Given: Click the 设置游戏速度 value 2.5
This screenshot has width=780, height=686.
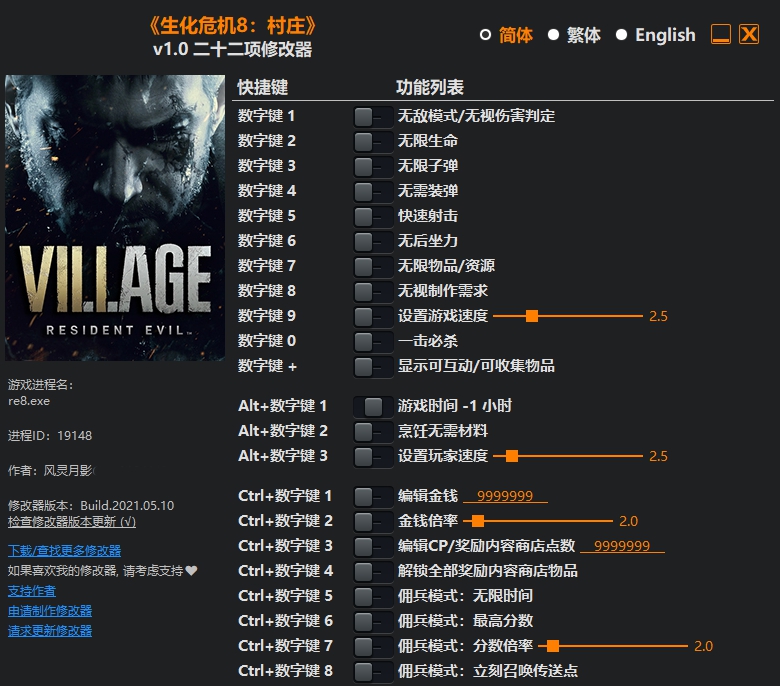Looking at the screenshot, I should click(658, 316).
